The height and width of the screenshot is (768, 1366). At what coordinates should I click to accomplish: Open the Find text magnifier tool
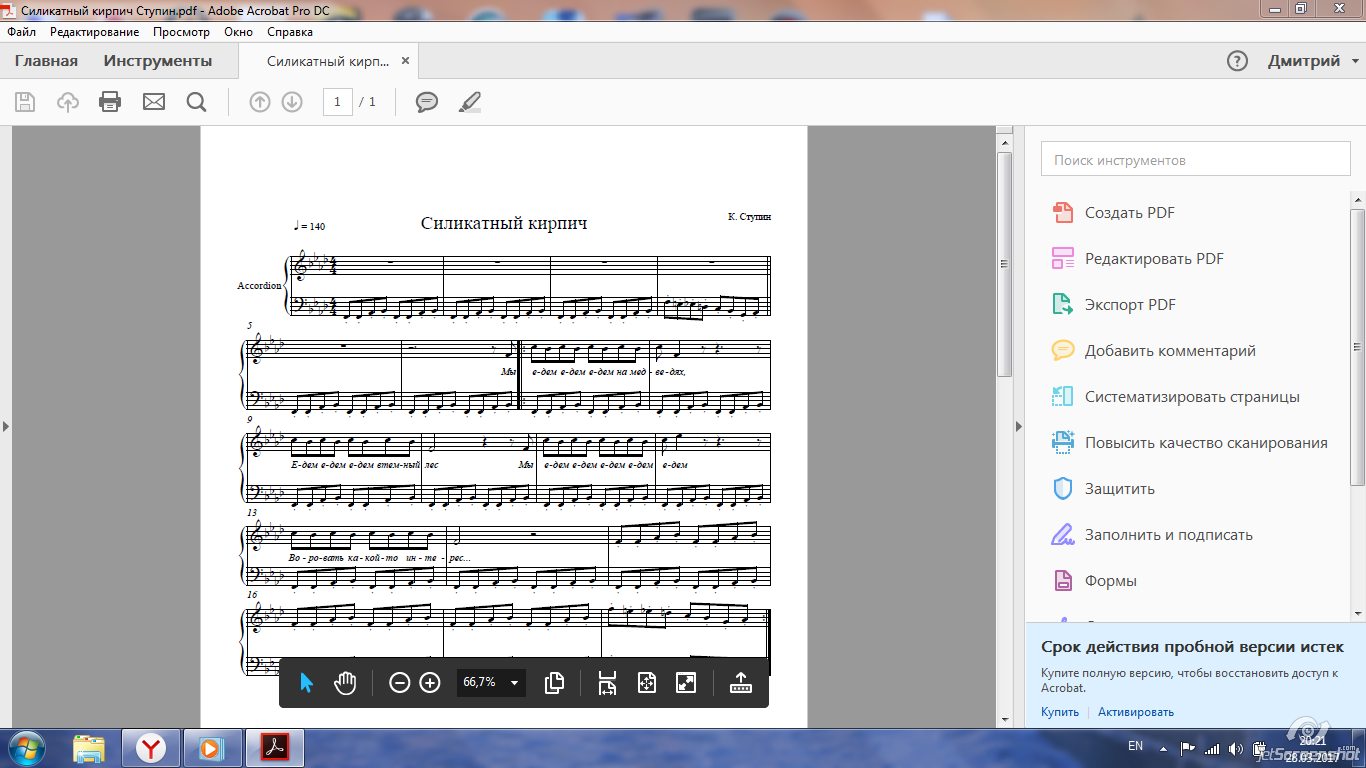(x=197, y=102)
